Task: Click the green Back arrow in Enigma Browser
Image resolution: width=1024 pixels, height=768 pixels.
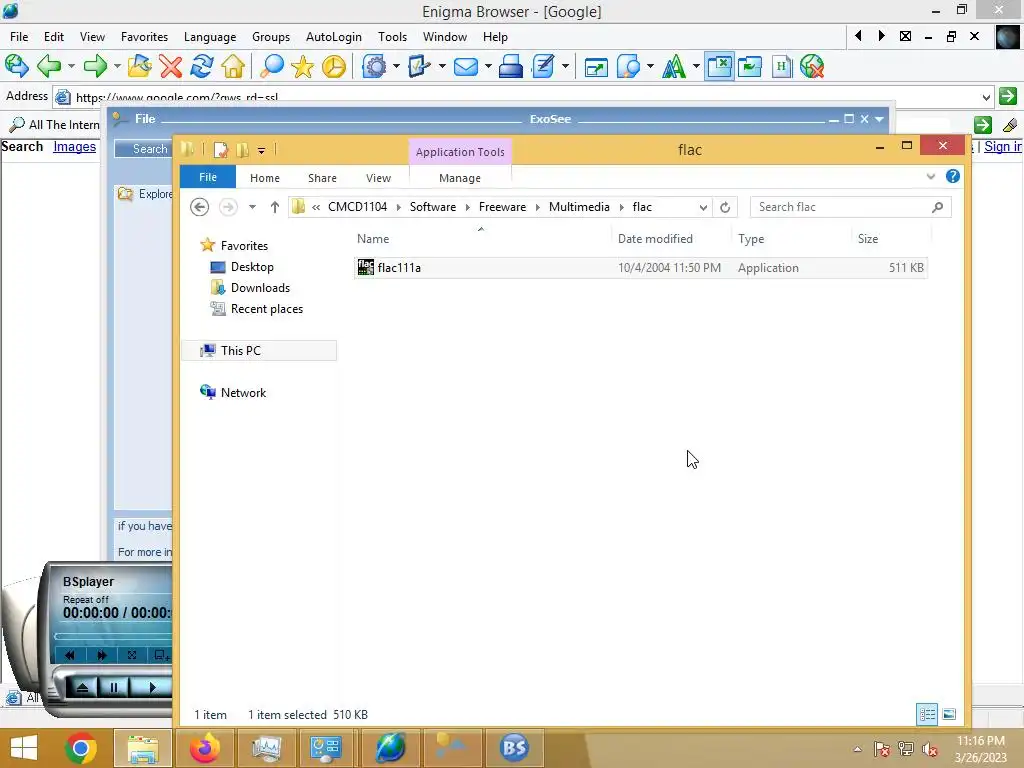Action: click(49, 66)
